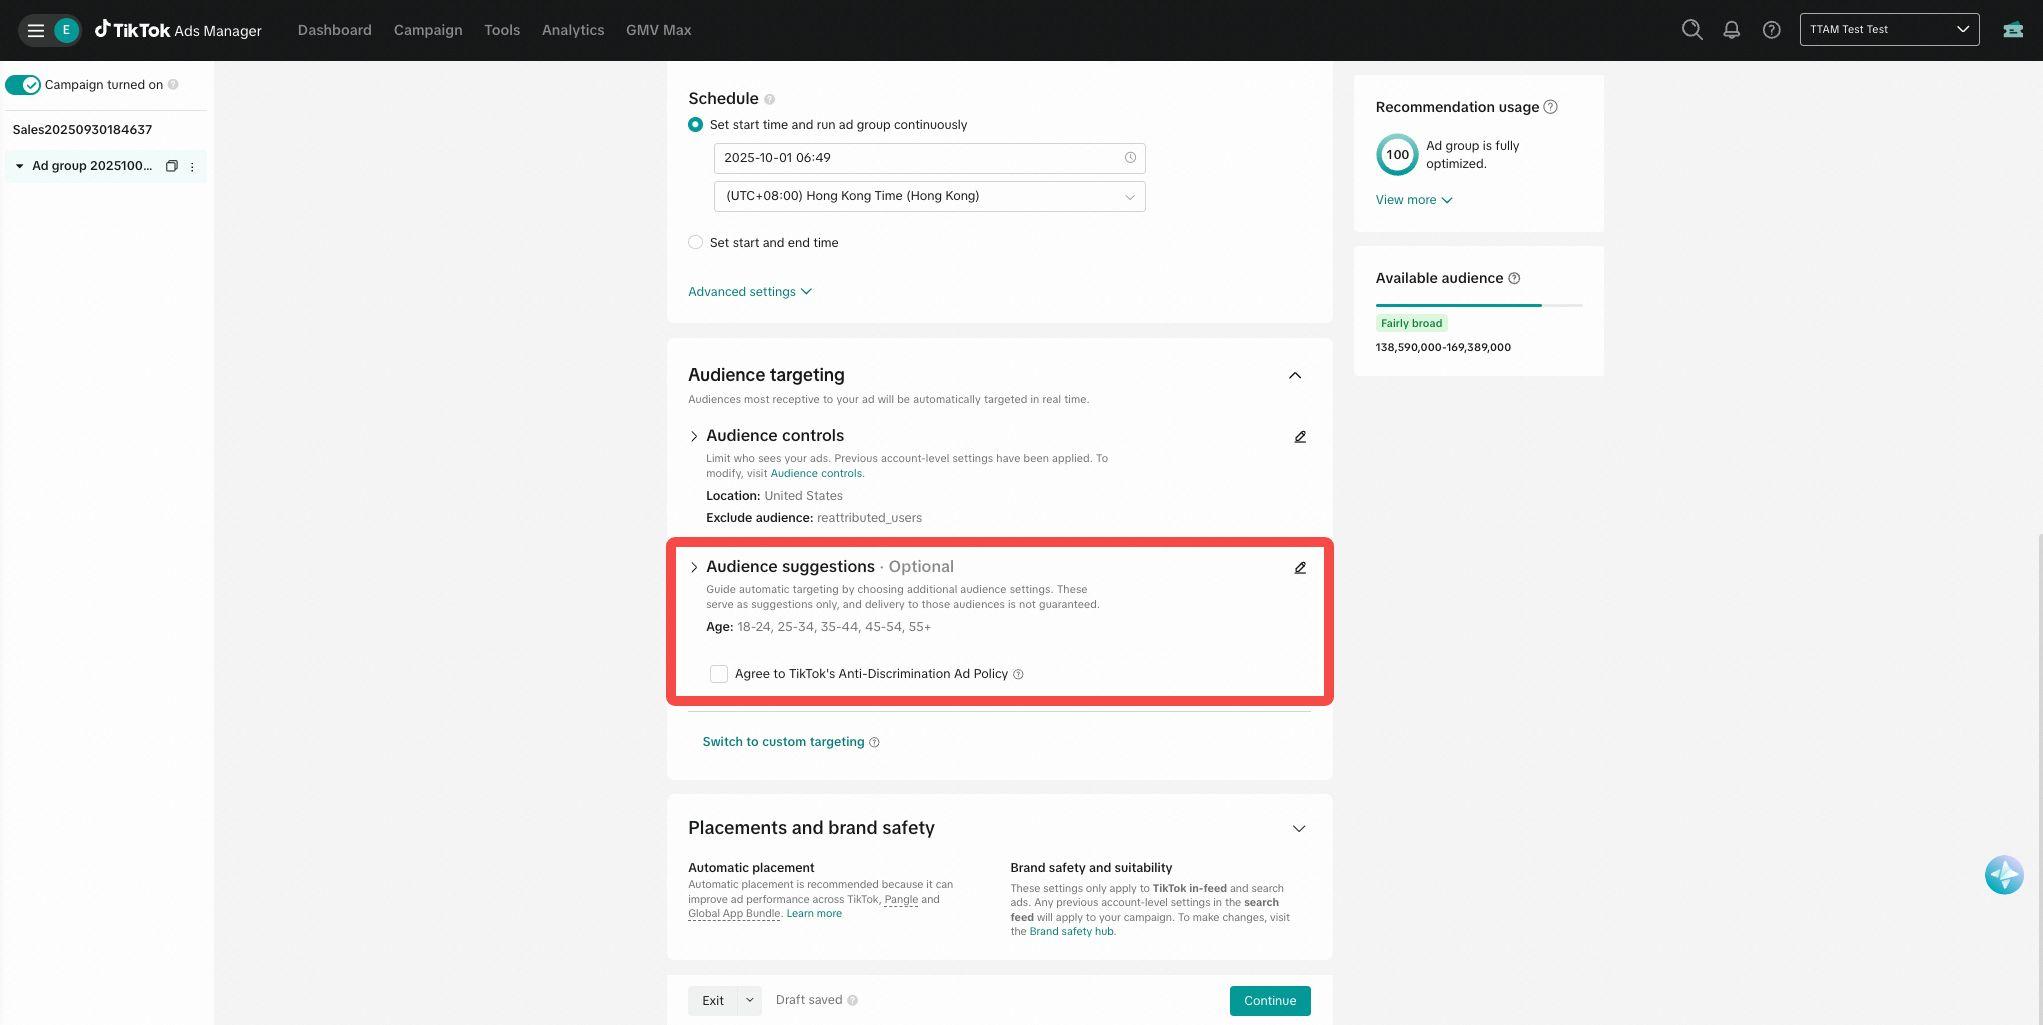Image resolution: width=2043 pixels, height=1025 pixels.
Task: Open the Hong Kong time zone dropdown
Action: tap(929, 196)
